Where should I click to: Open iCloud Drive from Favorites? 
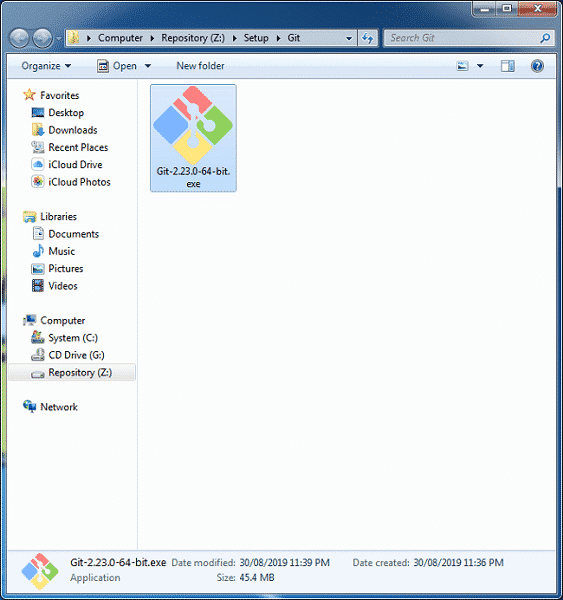pyautogui.click(x=75, y=165)
